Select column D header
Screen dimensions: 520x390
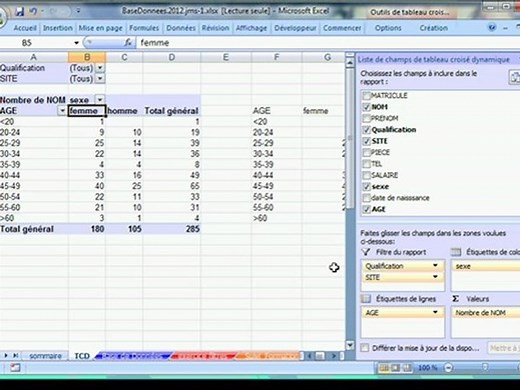(172, 57)
